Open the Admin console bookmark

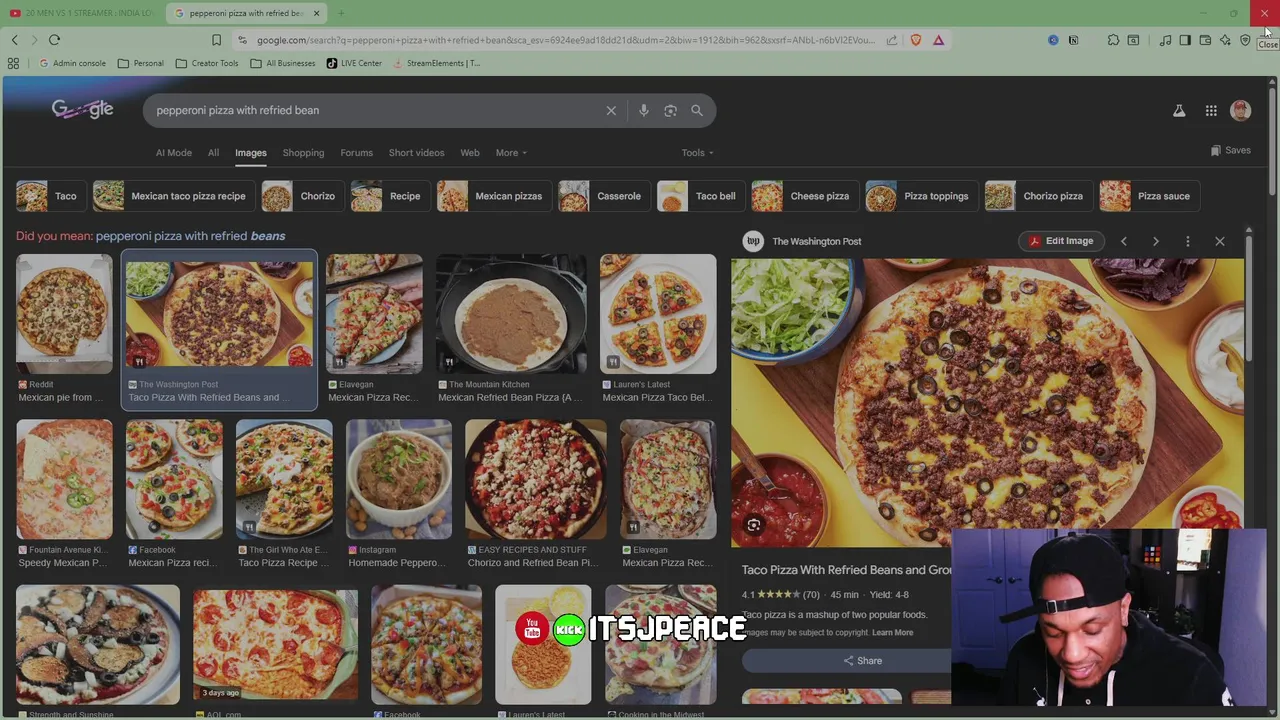coord(72,63)
